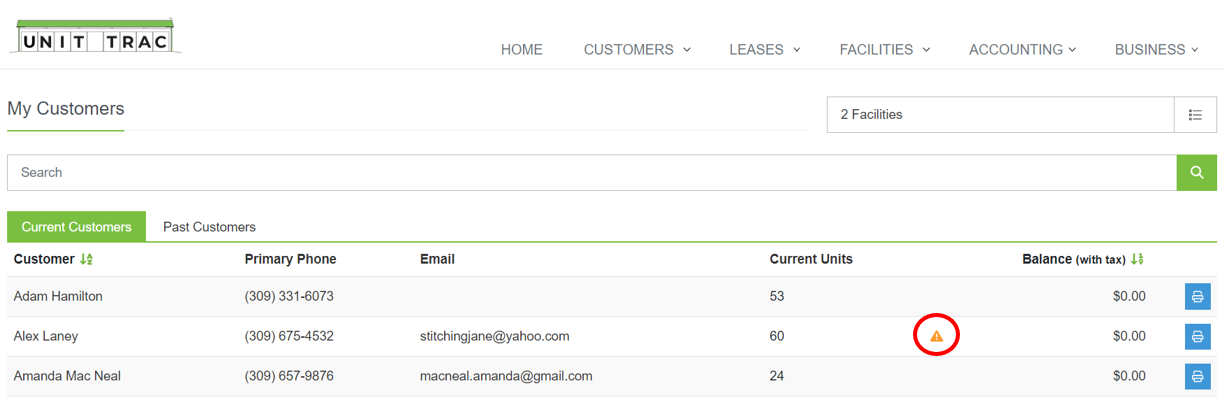Open the facilities list icon button
The width and height of the screenshot is (1226, 408).
1195,115
